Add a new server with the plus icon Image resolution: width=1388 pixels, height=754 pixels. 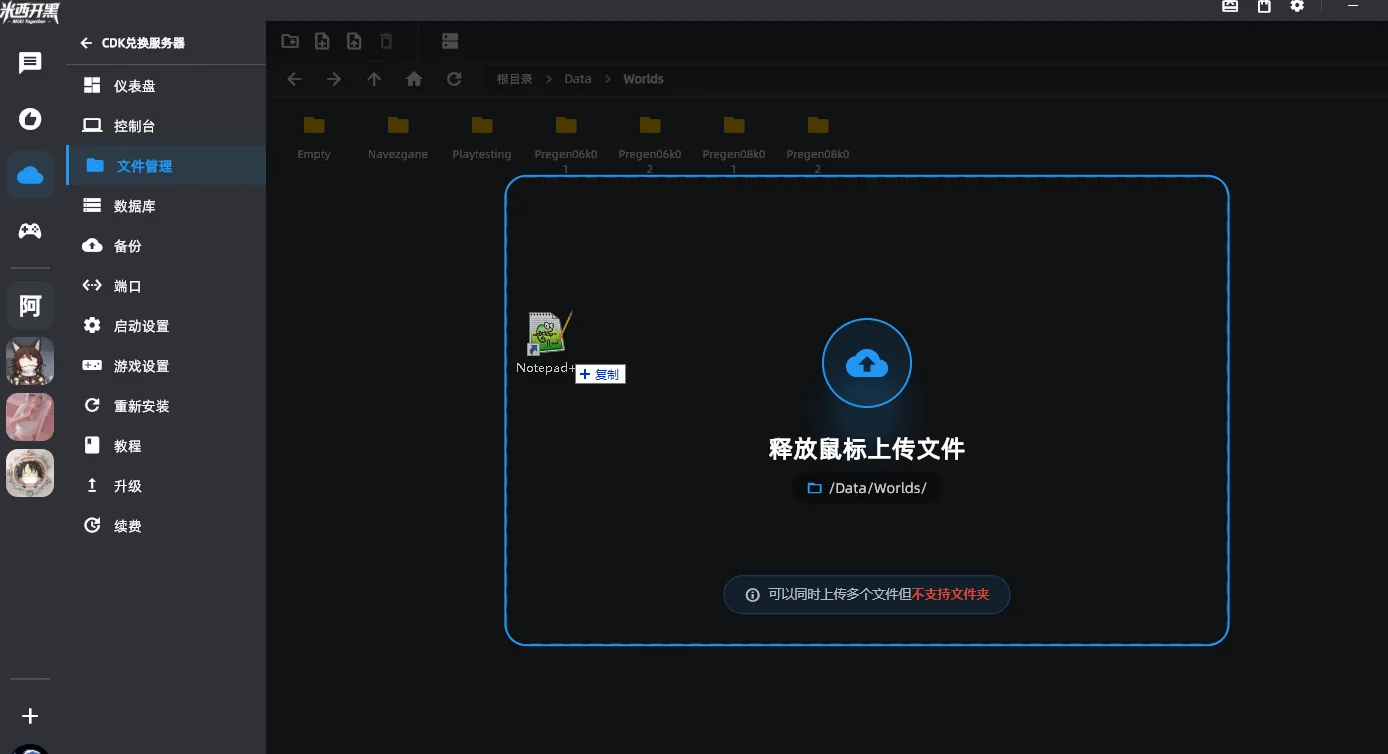coord(30,716)
